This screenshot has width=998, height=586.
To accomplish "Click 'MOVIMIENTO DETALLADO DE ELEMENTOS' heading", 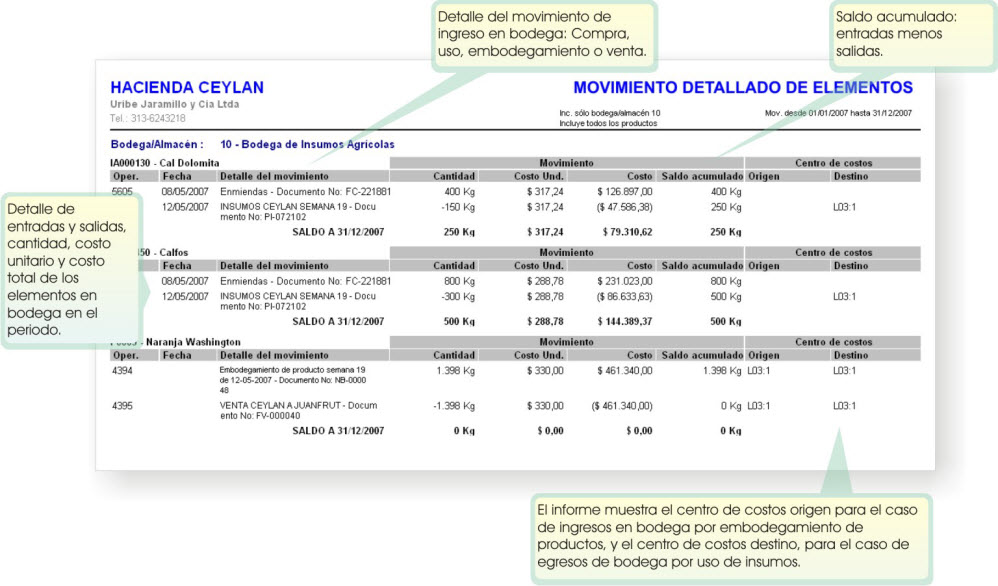I will coord(743,87).
